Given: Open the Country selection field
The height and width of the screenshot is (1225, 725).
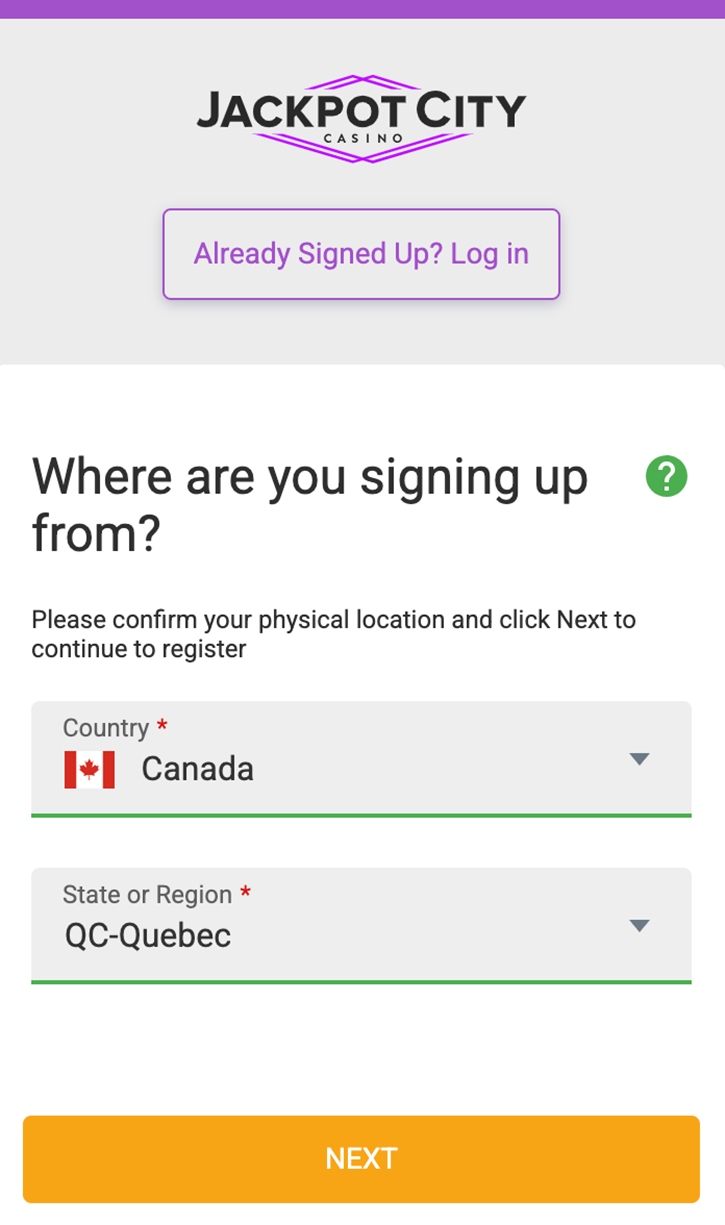Looking at the screenshot, I should pyautogui.click(x=361, y=758).
